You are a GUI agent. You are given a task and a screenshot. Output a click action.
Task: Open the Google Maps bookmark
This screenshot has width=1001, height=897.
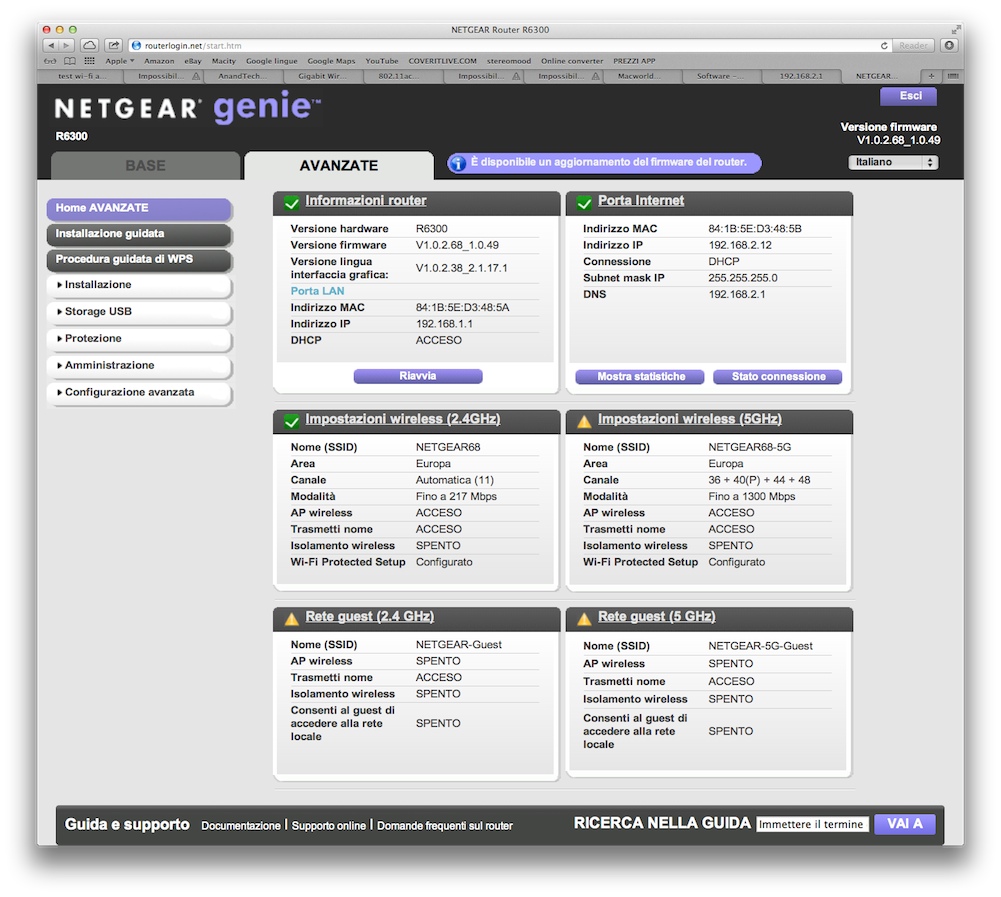click(x=331, y=61)
